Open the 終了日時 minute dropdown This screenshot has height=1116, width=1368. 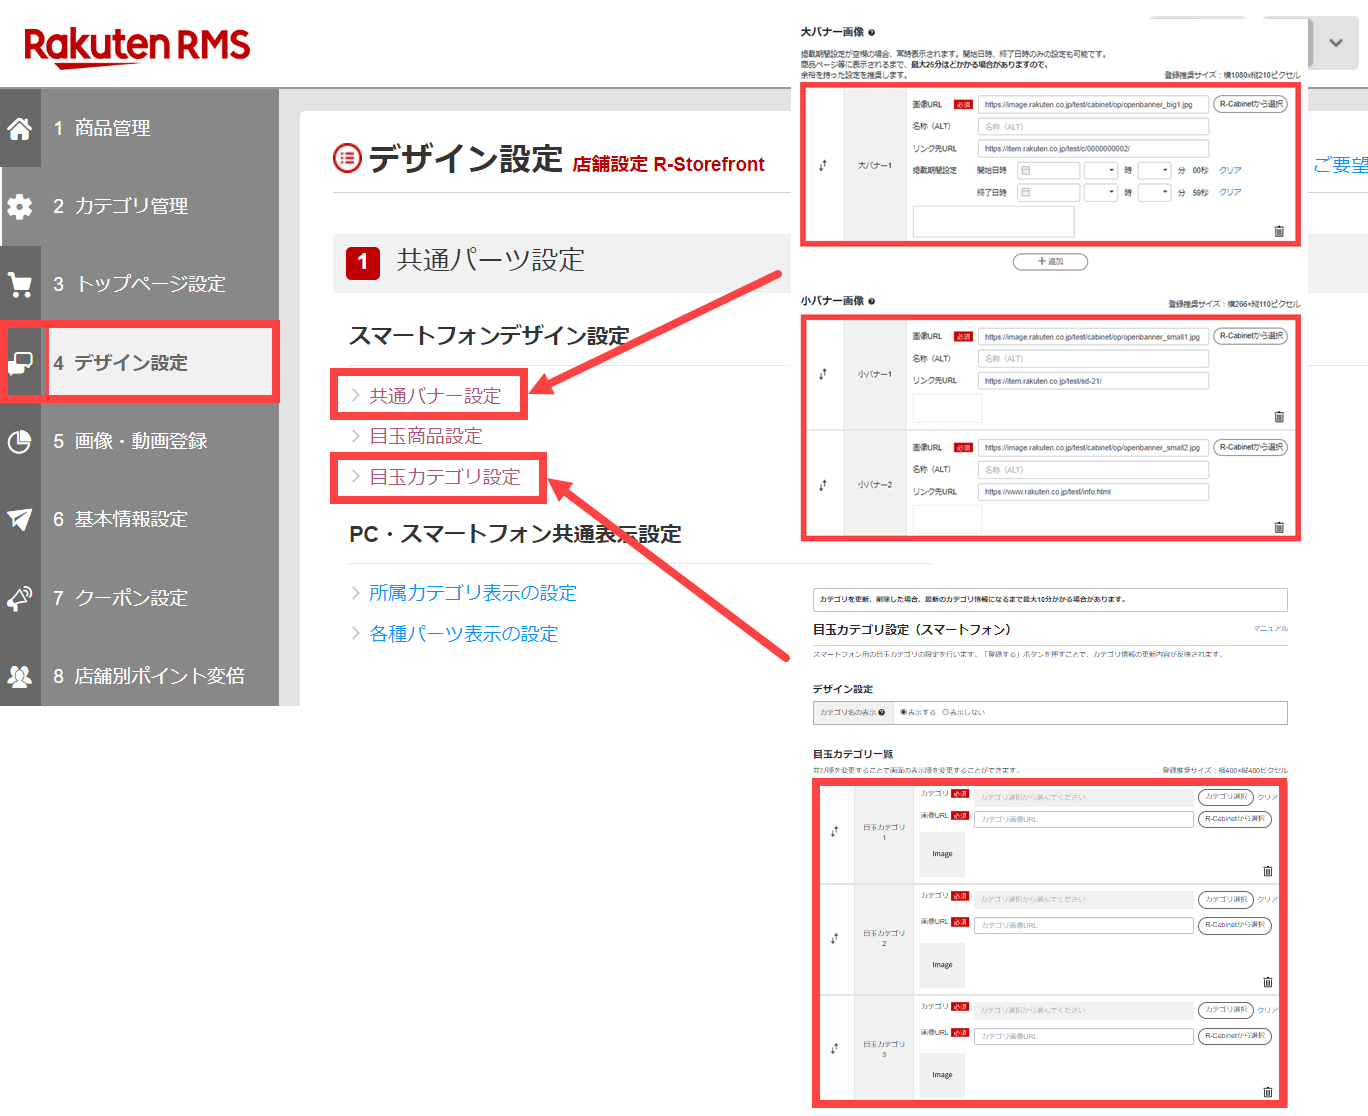tap(1154, 192)
